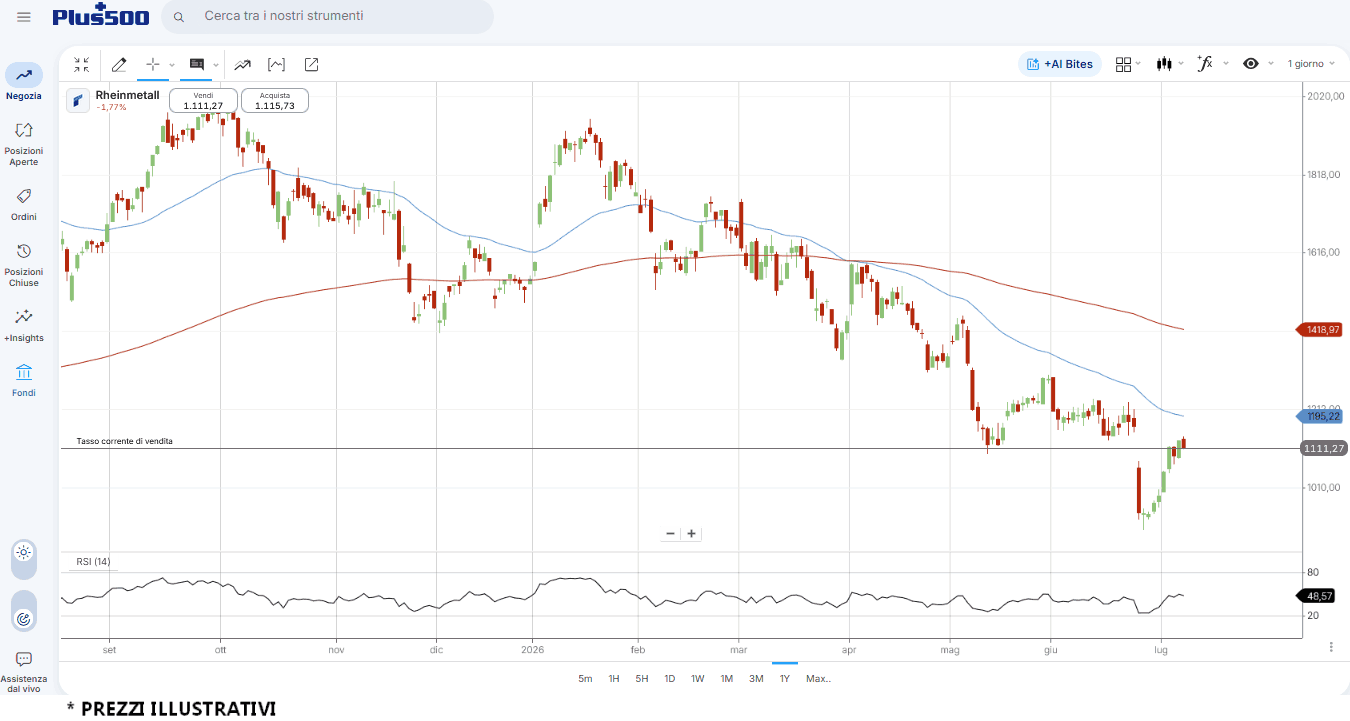Screen dimensions: 1350x721
Task: Expand the 1 giorno interval dropdown
Action: [1311, 64]
